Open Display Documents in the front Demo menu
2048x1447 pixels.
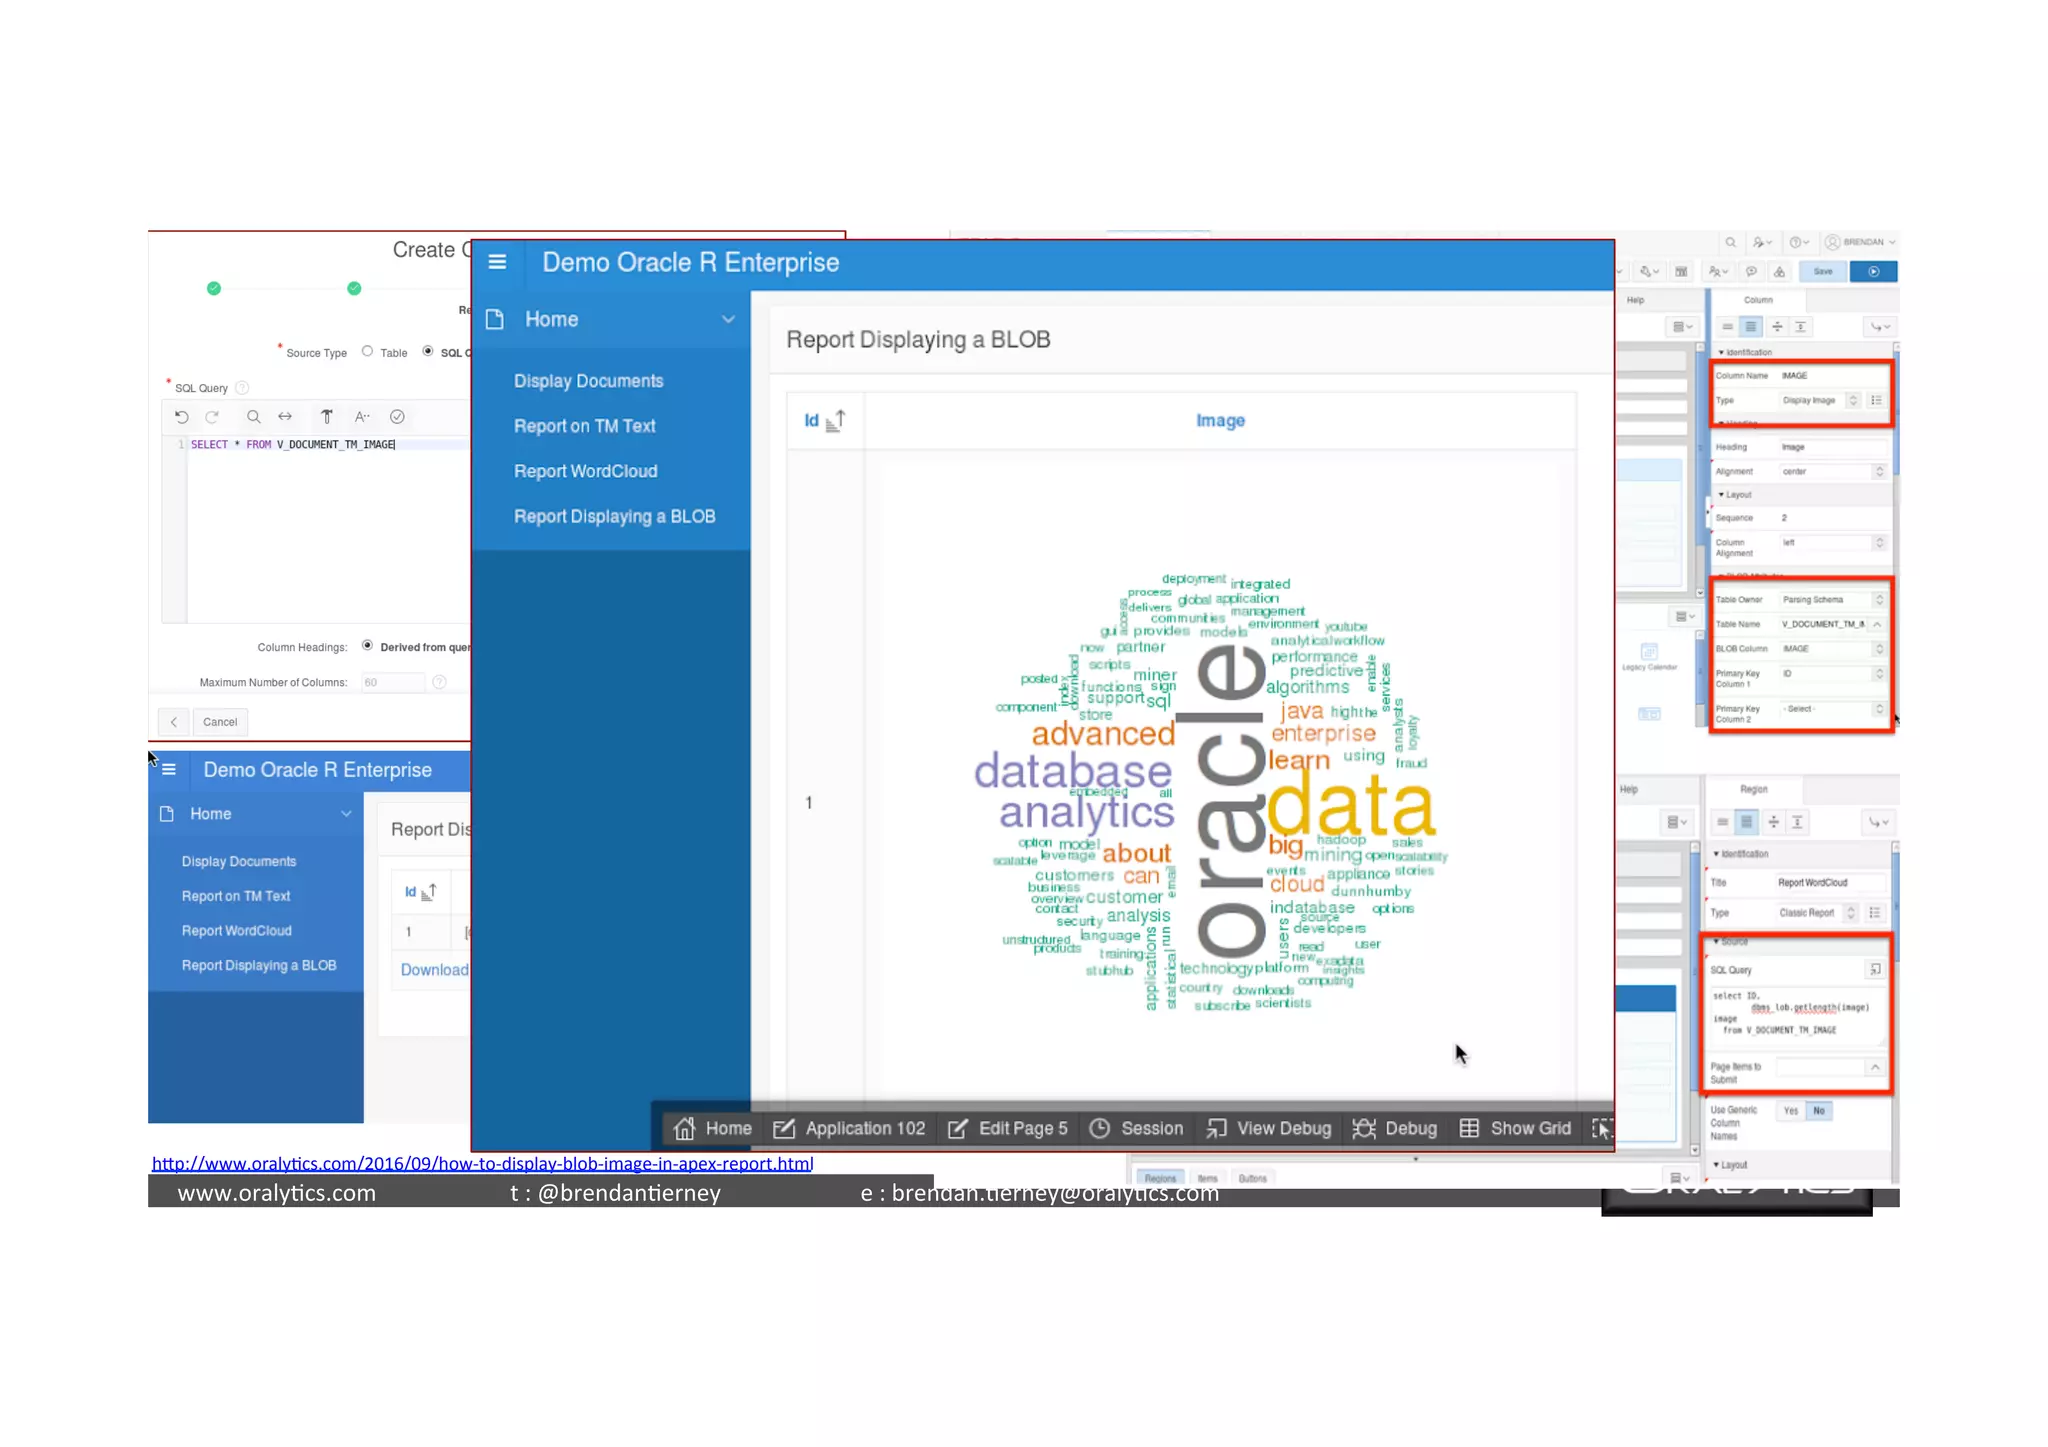(x=588, y=381)
